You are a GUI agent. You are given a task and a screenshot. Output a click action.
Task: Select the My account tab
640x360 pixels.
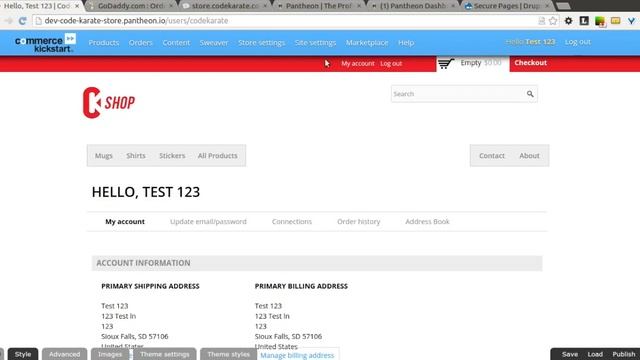coord(125,222)
